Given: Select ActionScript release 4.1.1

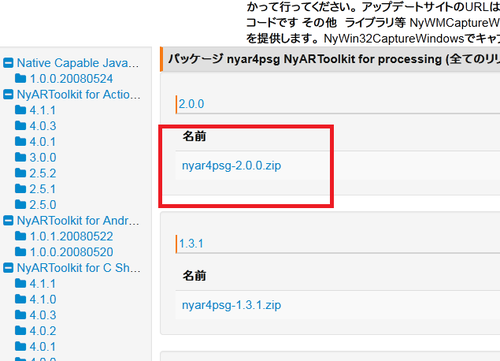Looking at the screenshot, I should pyautogui.click(x=43, y=110).
